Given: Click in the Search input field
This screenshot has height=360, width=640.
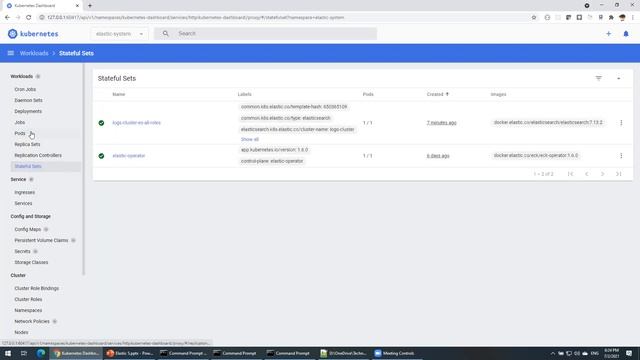Looking at the screenshot, I should click(265, 33).
